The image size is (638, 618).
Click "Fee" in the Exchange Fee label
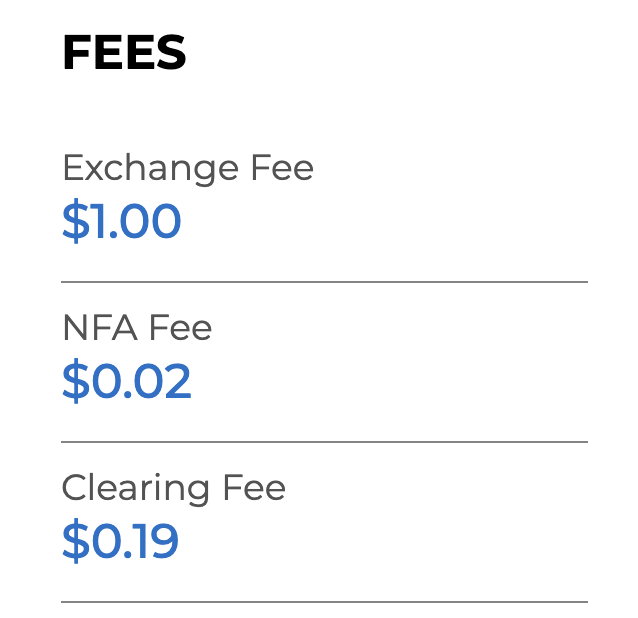click(280, 168)
